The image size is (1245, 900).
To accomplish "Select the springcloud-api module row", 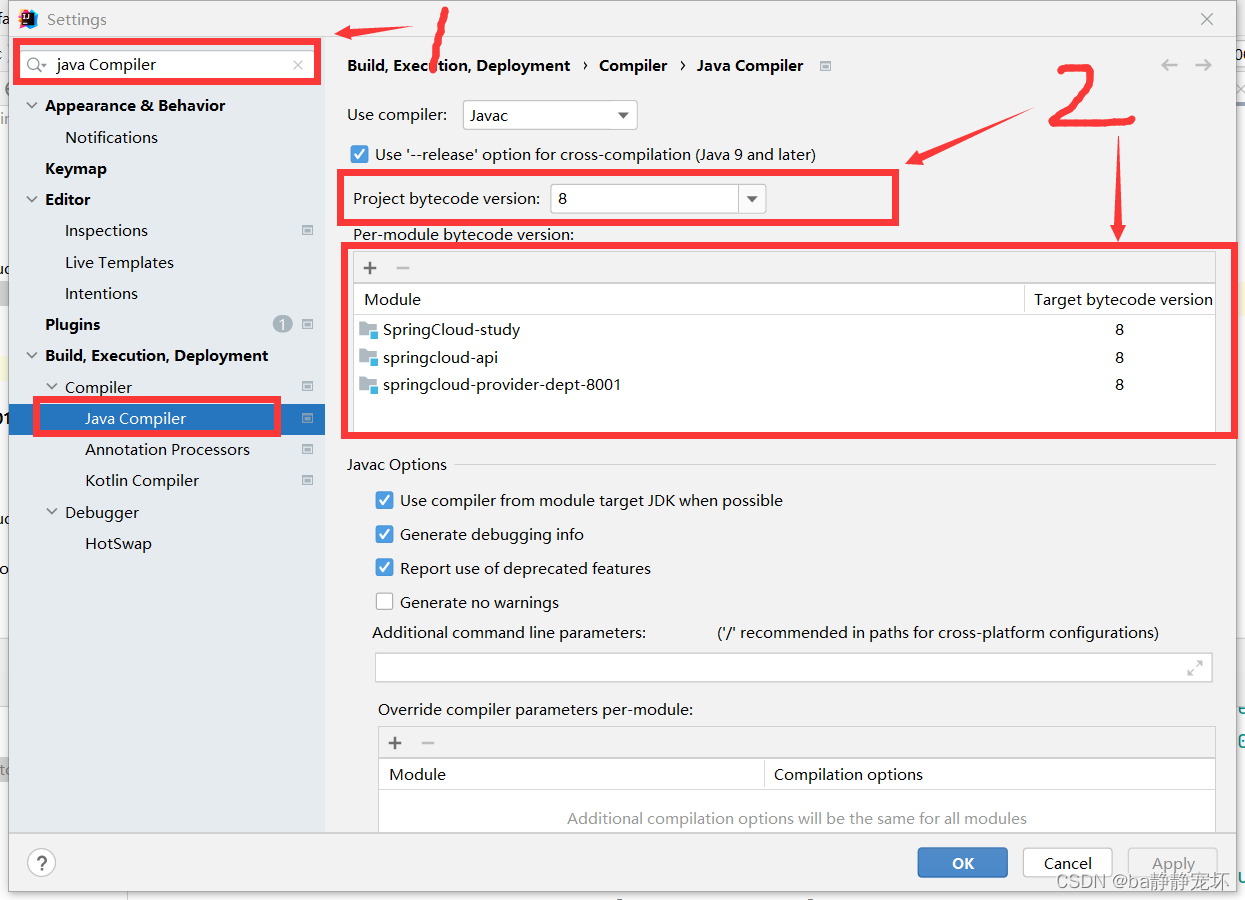I will 440,357.
